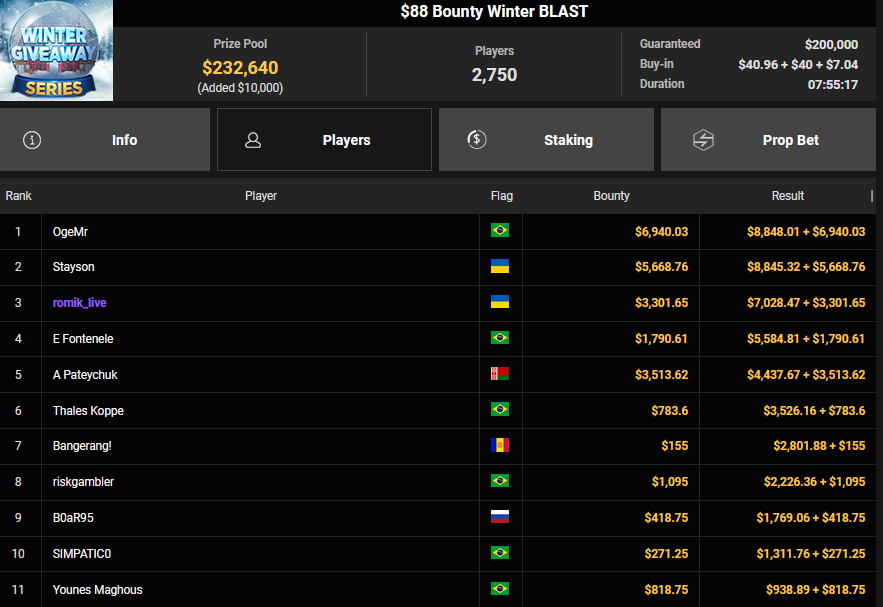Image resolution: width=883 pixels, height=607 pixels.
Task: Select player E Fontenele in the list
Action: [84, 339]
